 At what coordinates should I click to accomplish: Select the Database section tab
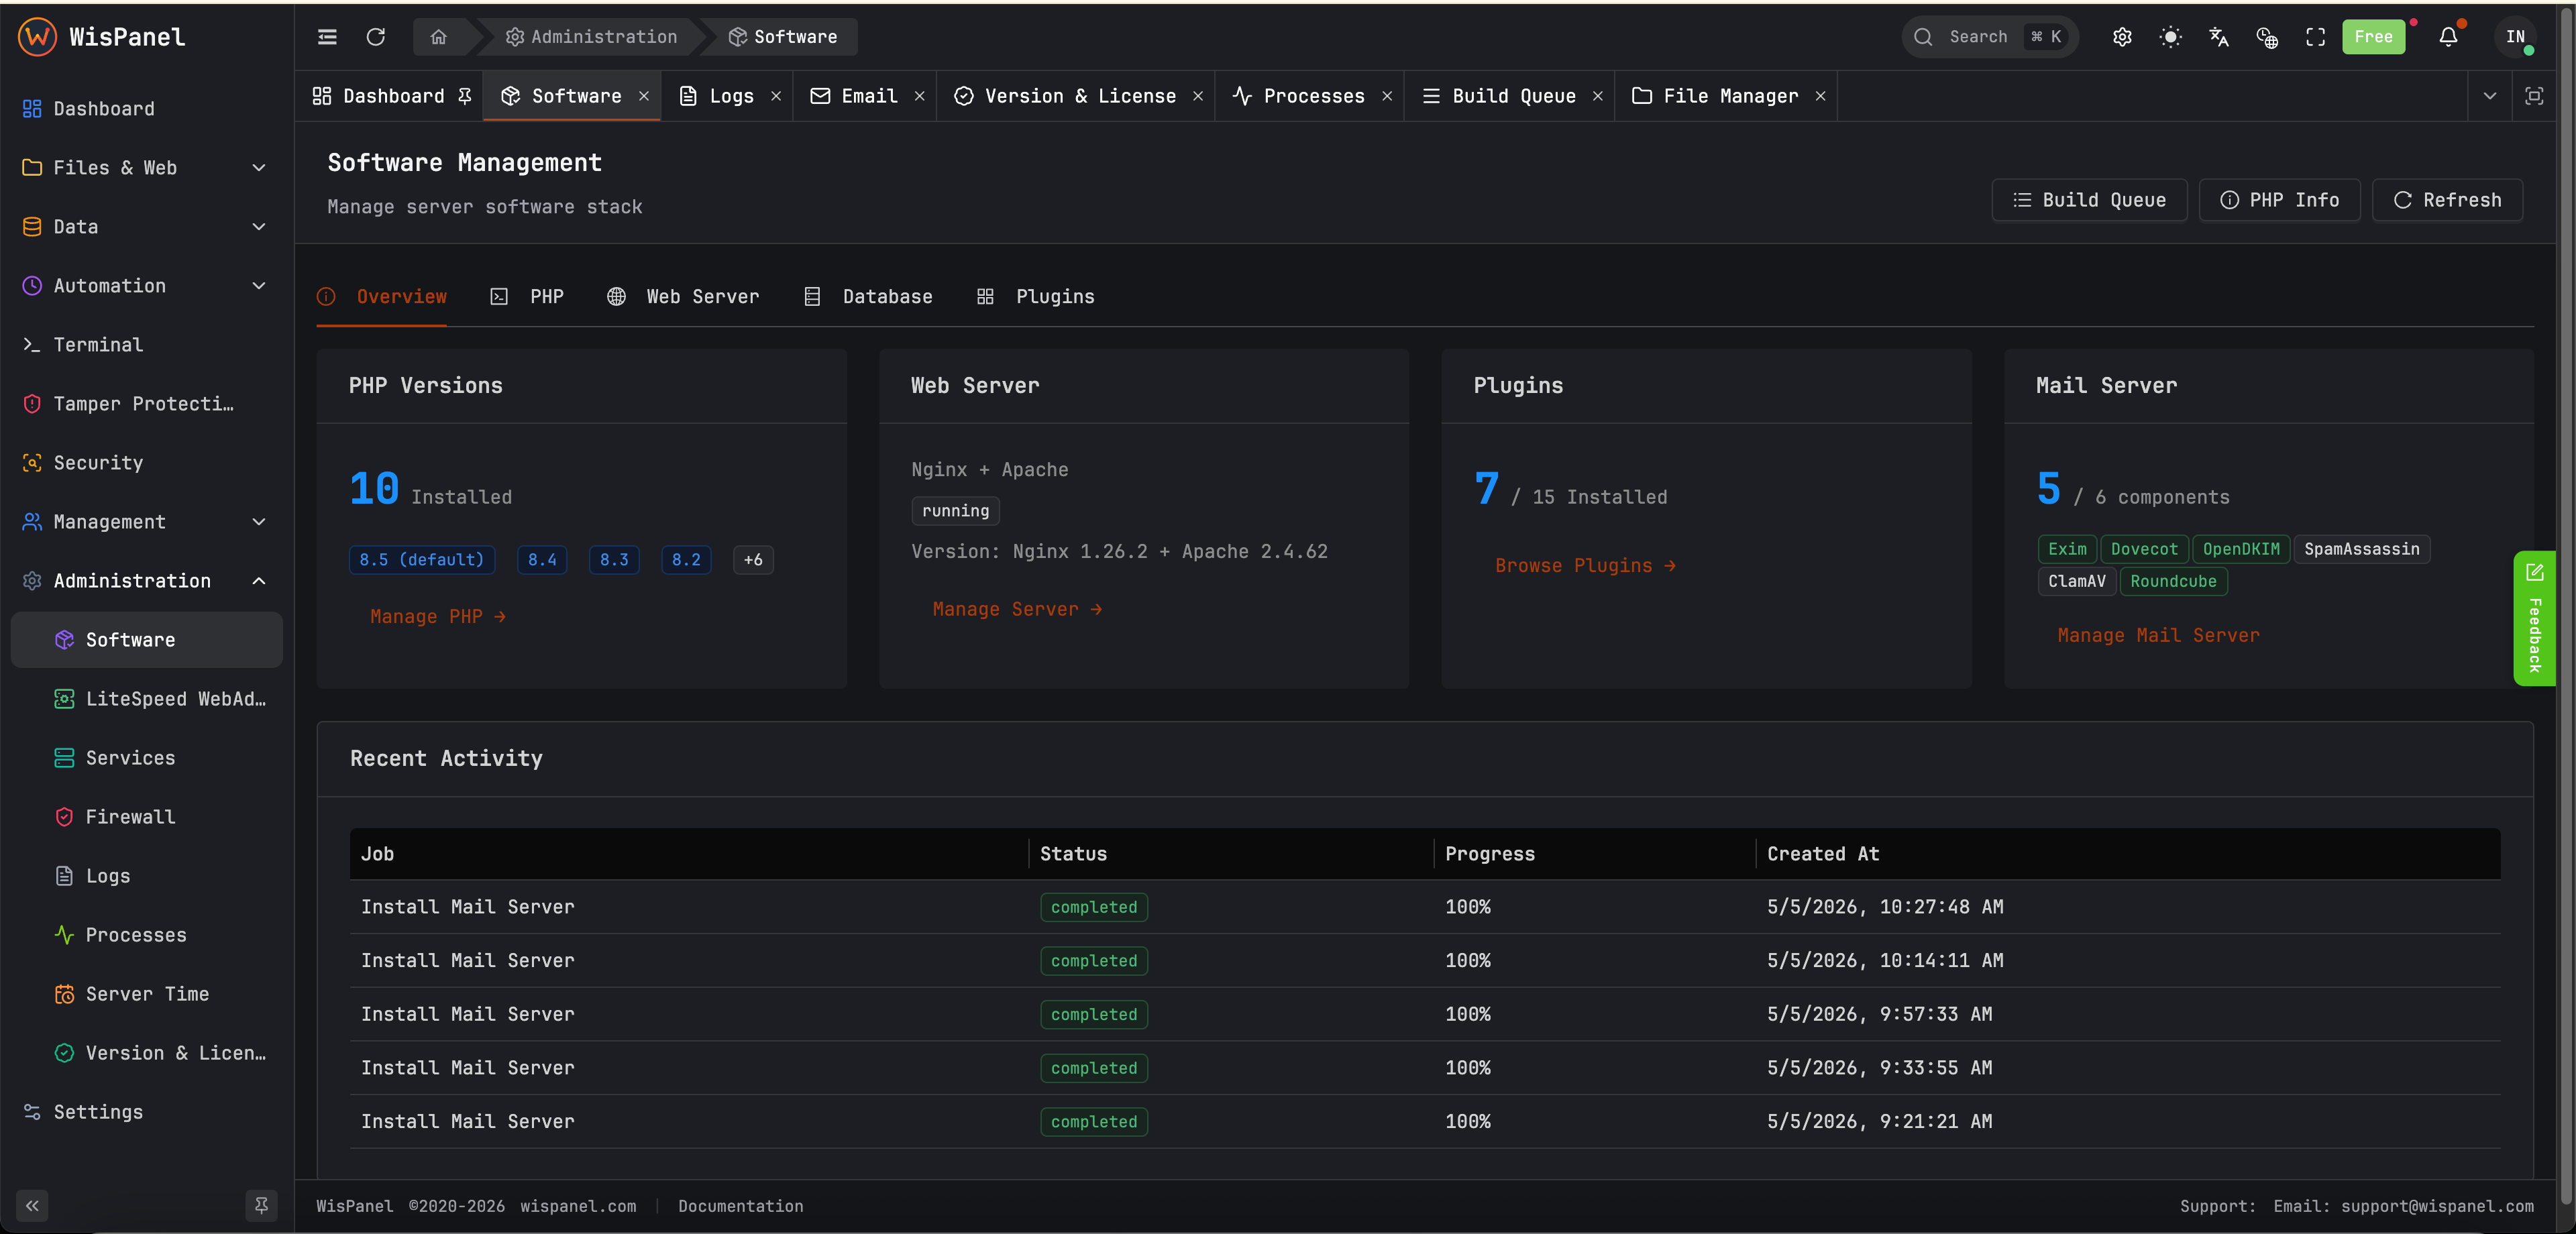pyautogui.click(x=868, y=296)
